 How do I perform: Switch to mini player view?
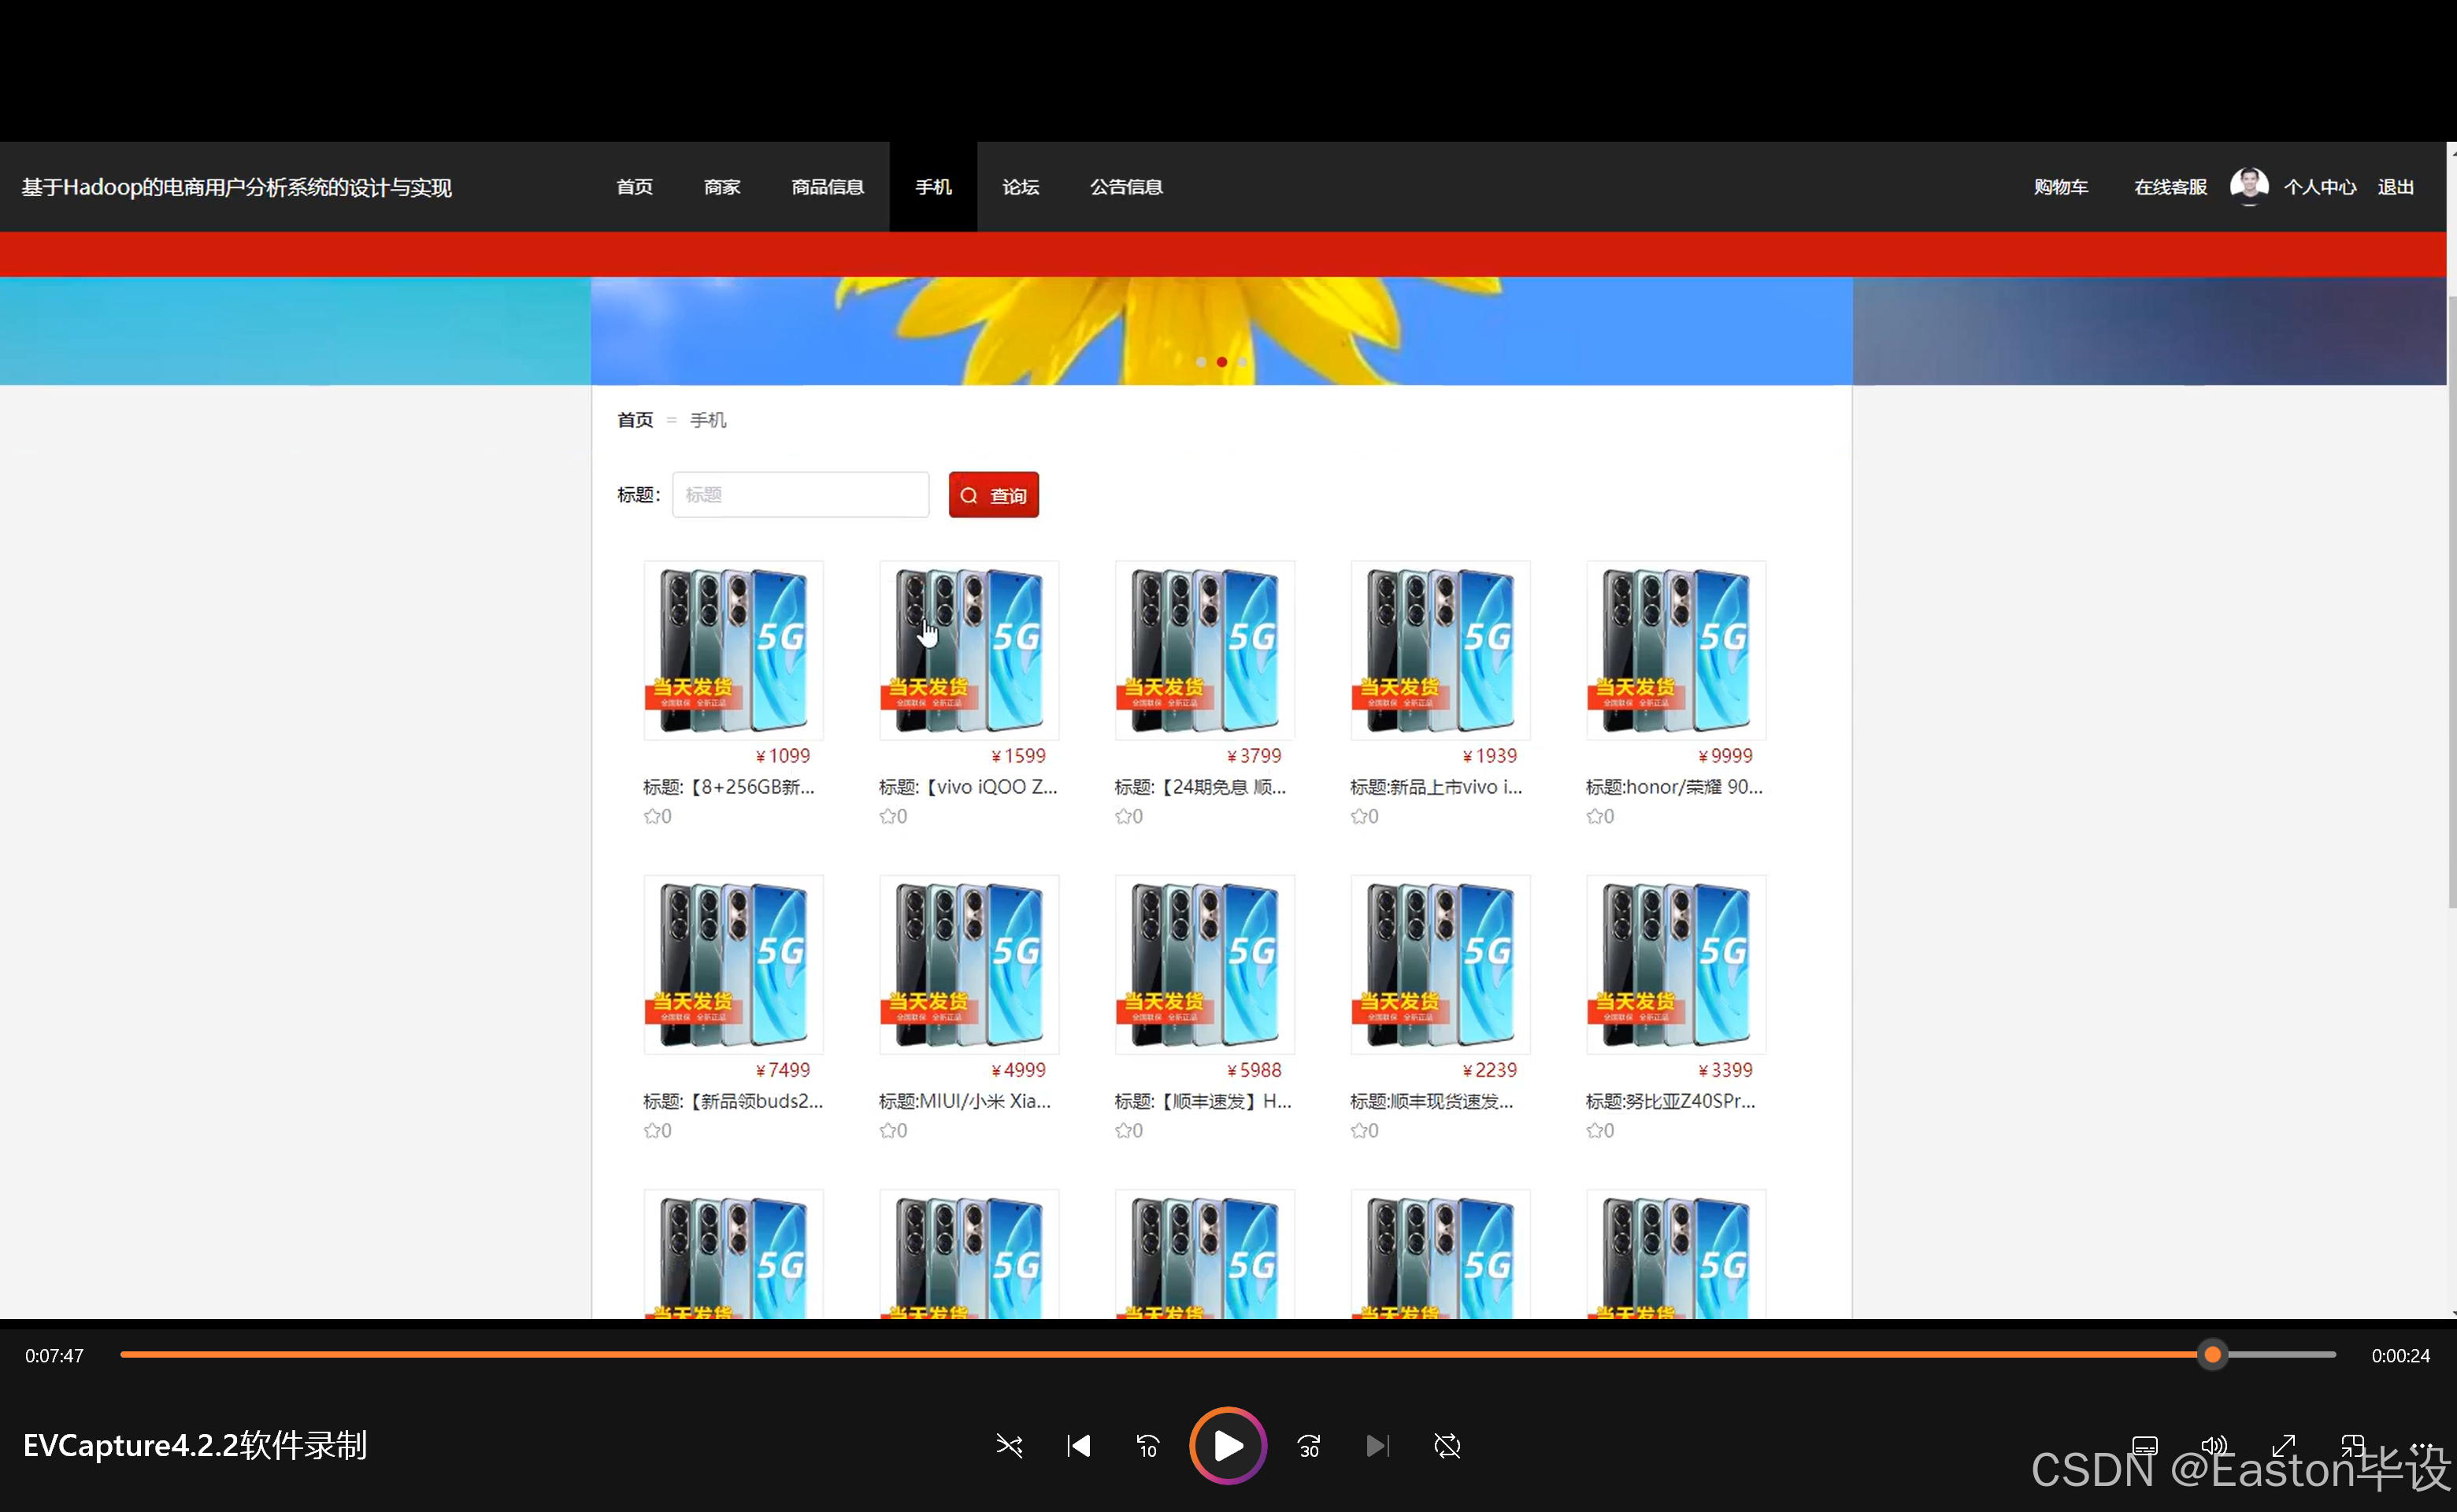tap(2352, 1446)
